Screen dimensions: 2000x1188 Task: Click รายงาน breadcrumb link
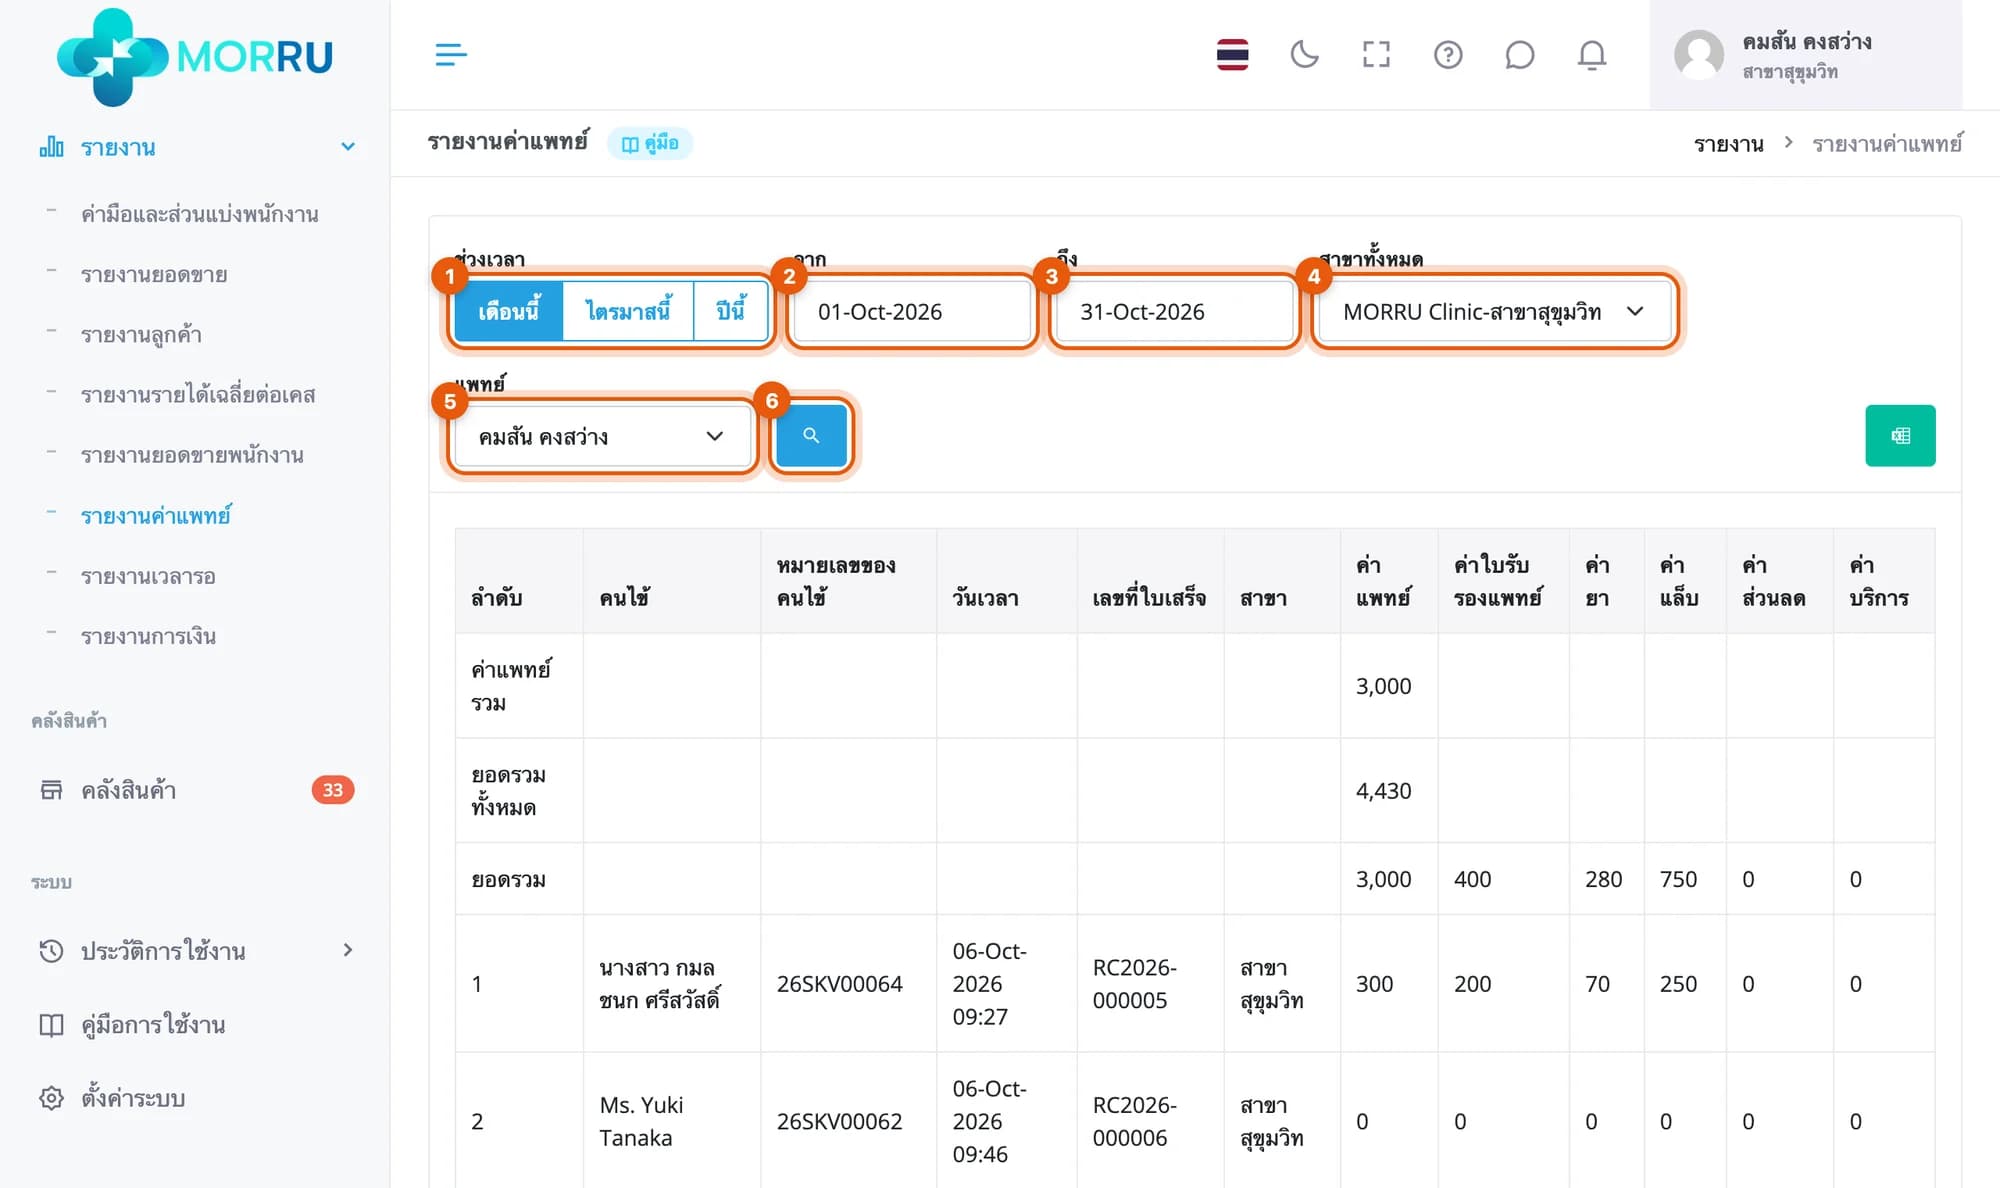(x=1728, y=144)
